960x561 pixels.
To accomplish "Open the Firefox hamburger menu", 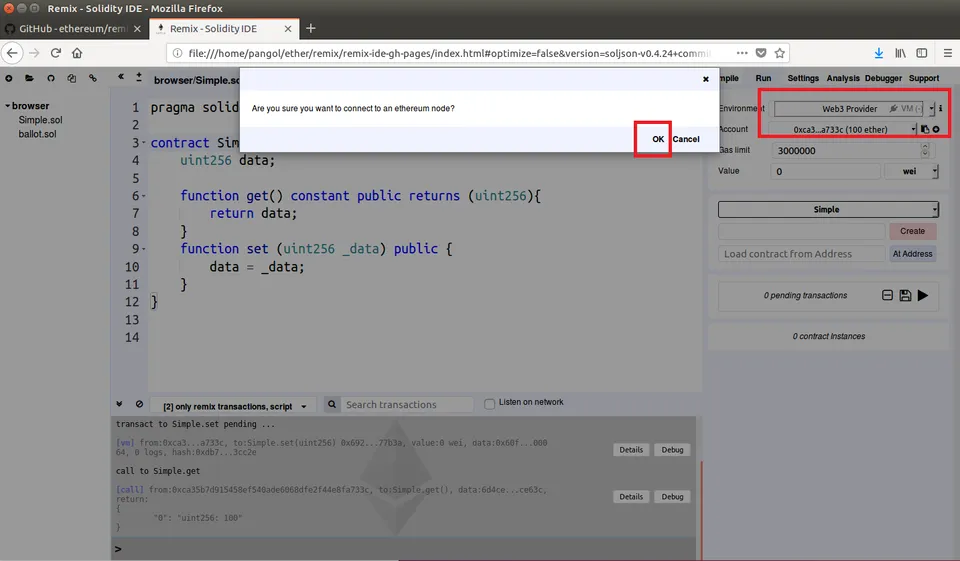I will (x=947, y=53).
